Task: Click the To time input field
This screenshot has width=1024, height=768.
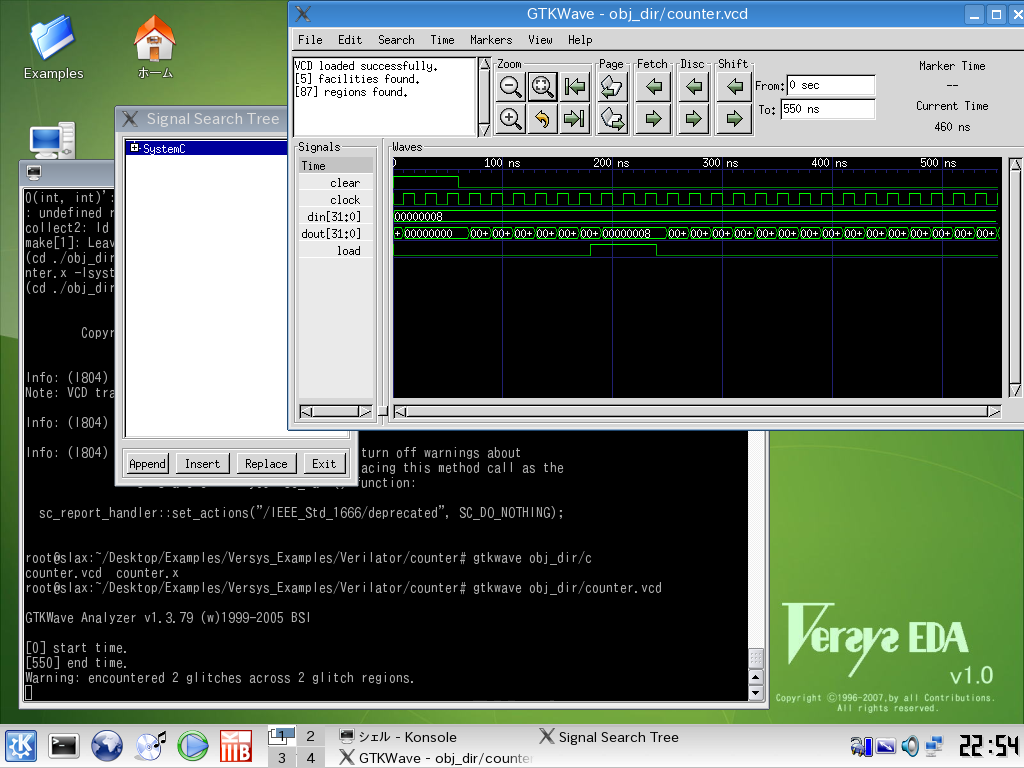Action: [x=827, y=109]
